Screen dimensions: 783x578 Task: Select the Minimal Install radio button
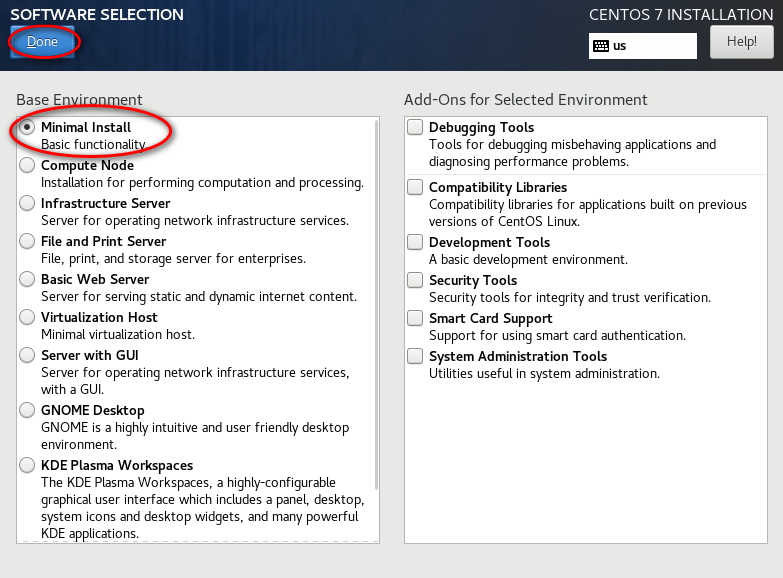point(27,127)
